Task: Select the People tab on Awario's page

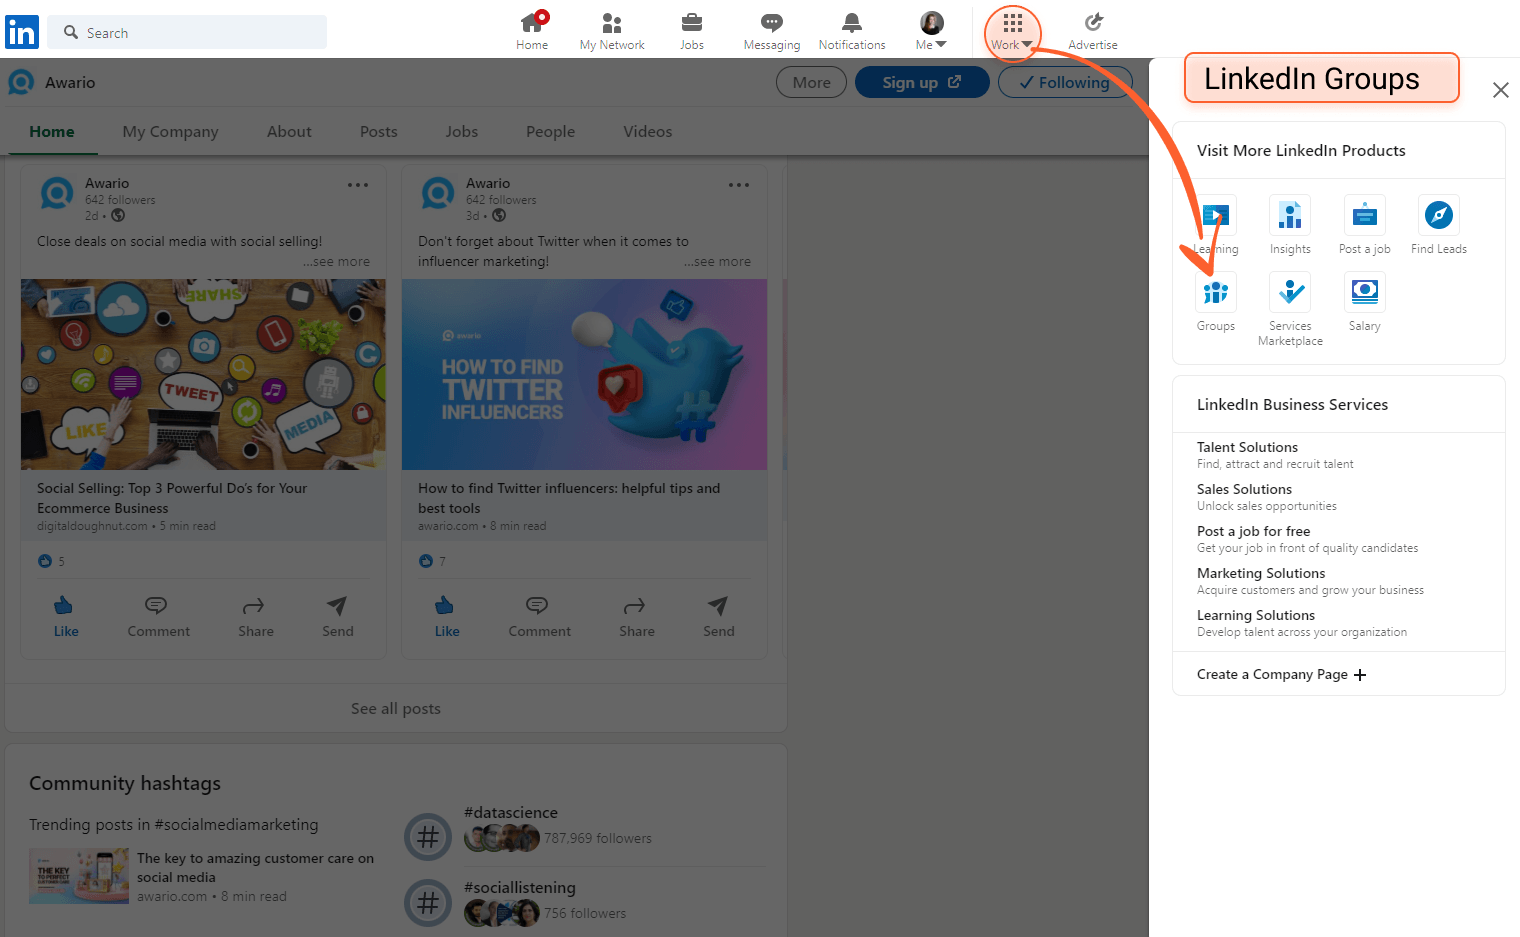Action: pos(550,131)
